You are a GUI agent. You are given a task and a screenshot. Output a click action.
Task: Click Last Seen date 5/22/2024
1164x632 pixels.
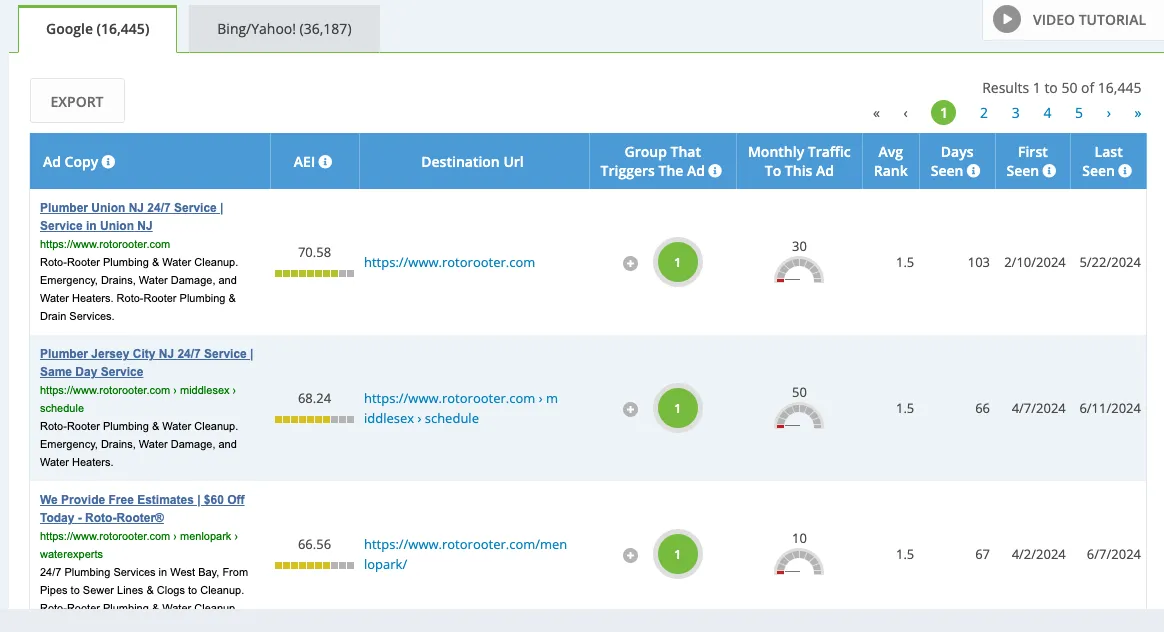[x=1110, y=262]
